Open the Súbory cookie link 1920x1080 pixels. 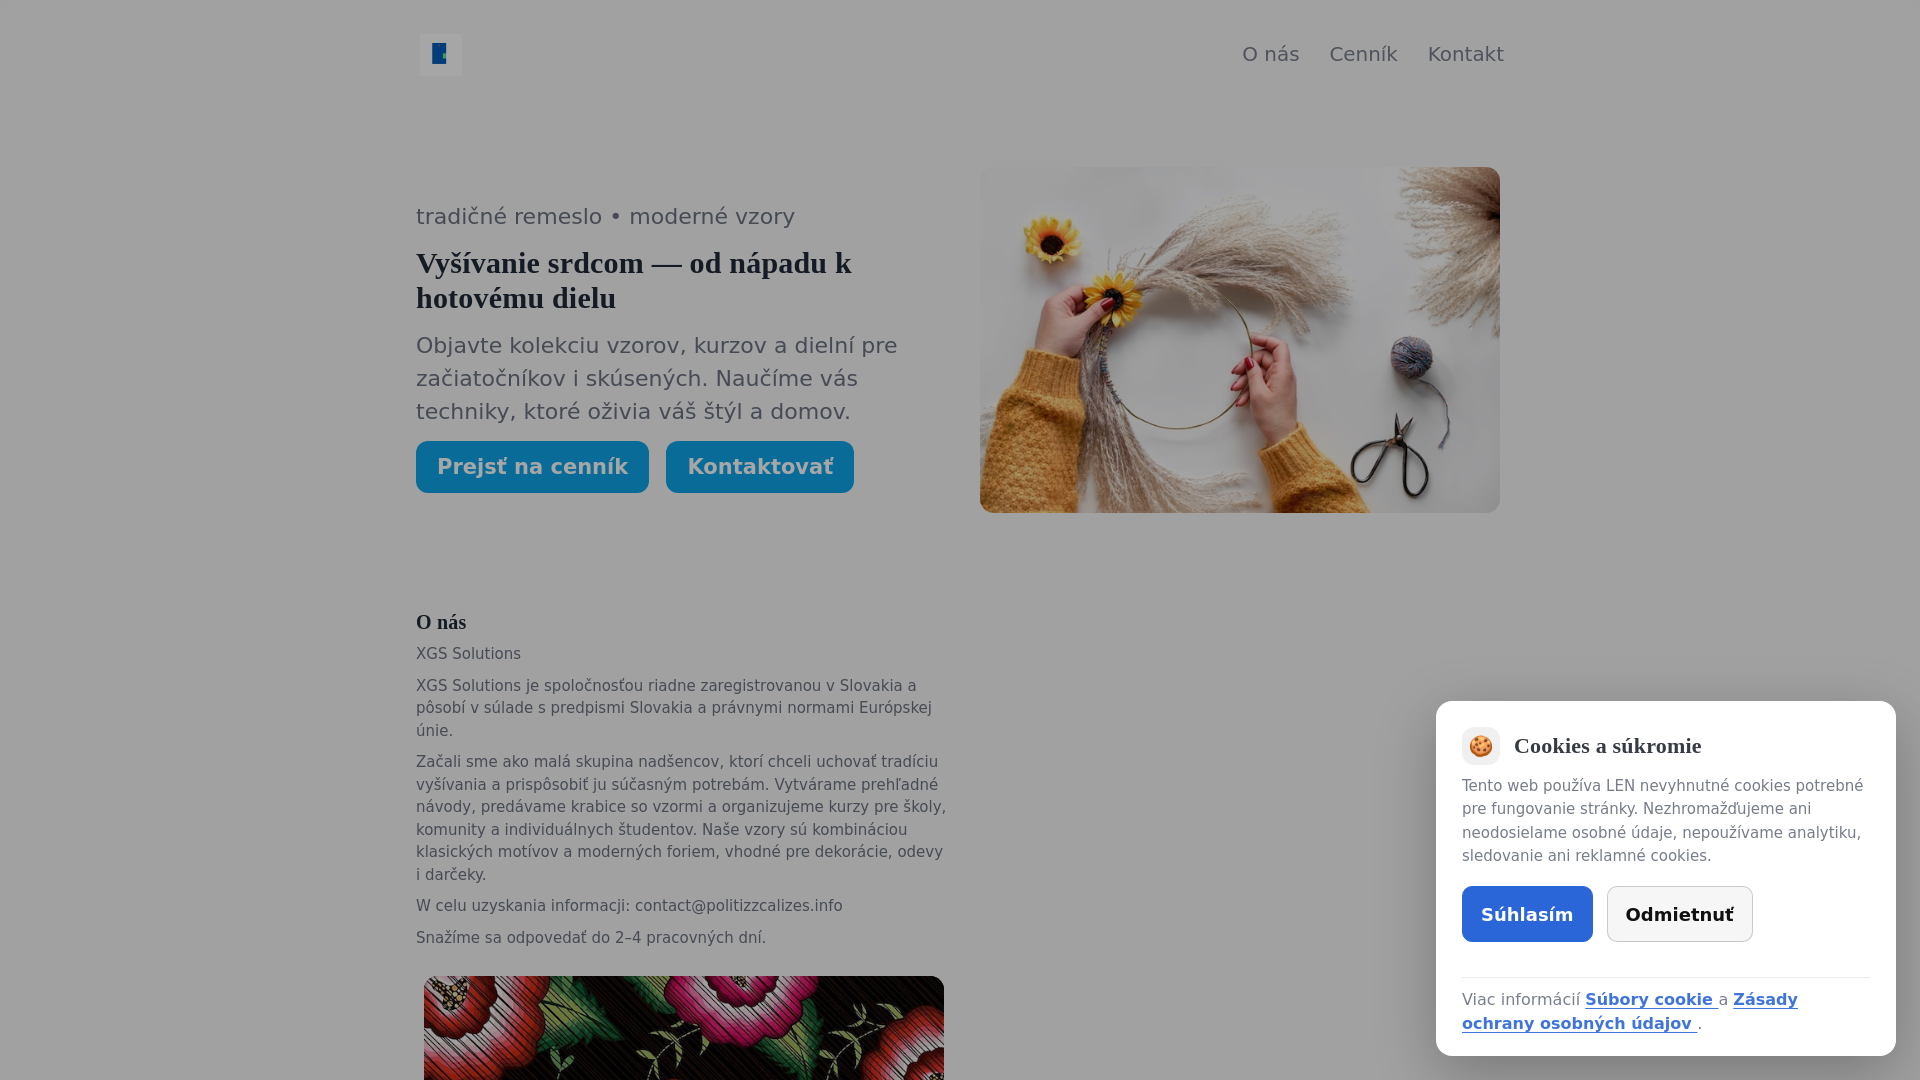[1651, 1000]
